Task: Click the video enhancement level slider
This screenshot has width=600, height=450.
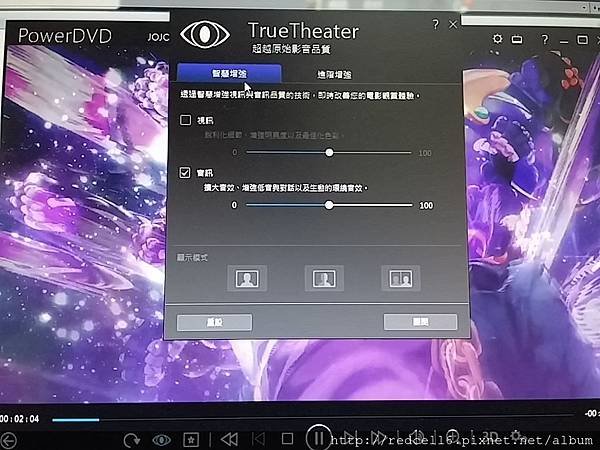Action: 329,152
